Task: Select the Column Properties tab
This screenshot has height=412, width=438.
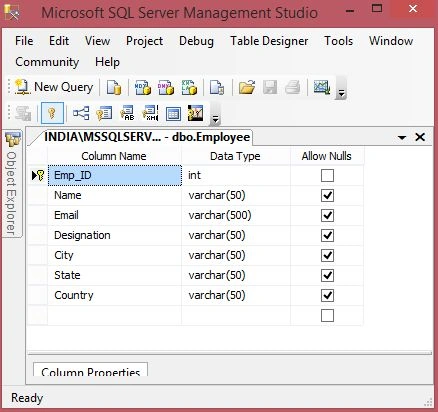Action: point(90,371)
